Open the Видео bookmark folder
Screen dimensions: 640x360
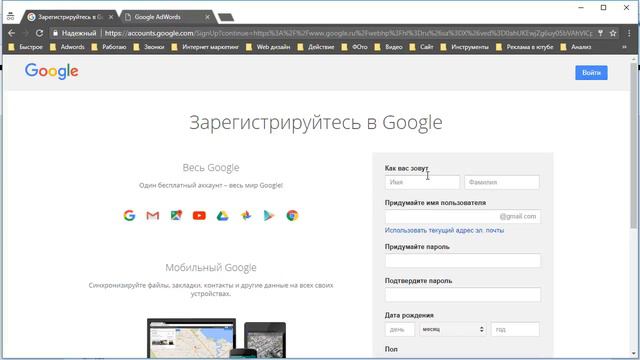pos(389,47)
